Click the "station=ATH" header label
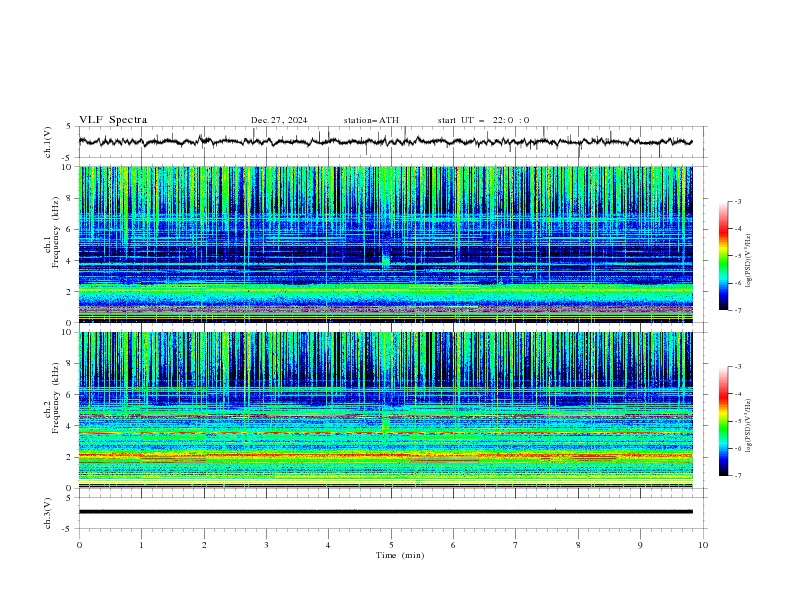The width and height of the screenshot is (792, 612). [x=371, y=120]
